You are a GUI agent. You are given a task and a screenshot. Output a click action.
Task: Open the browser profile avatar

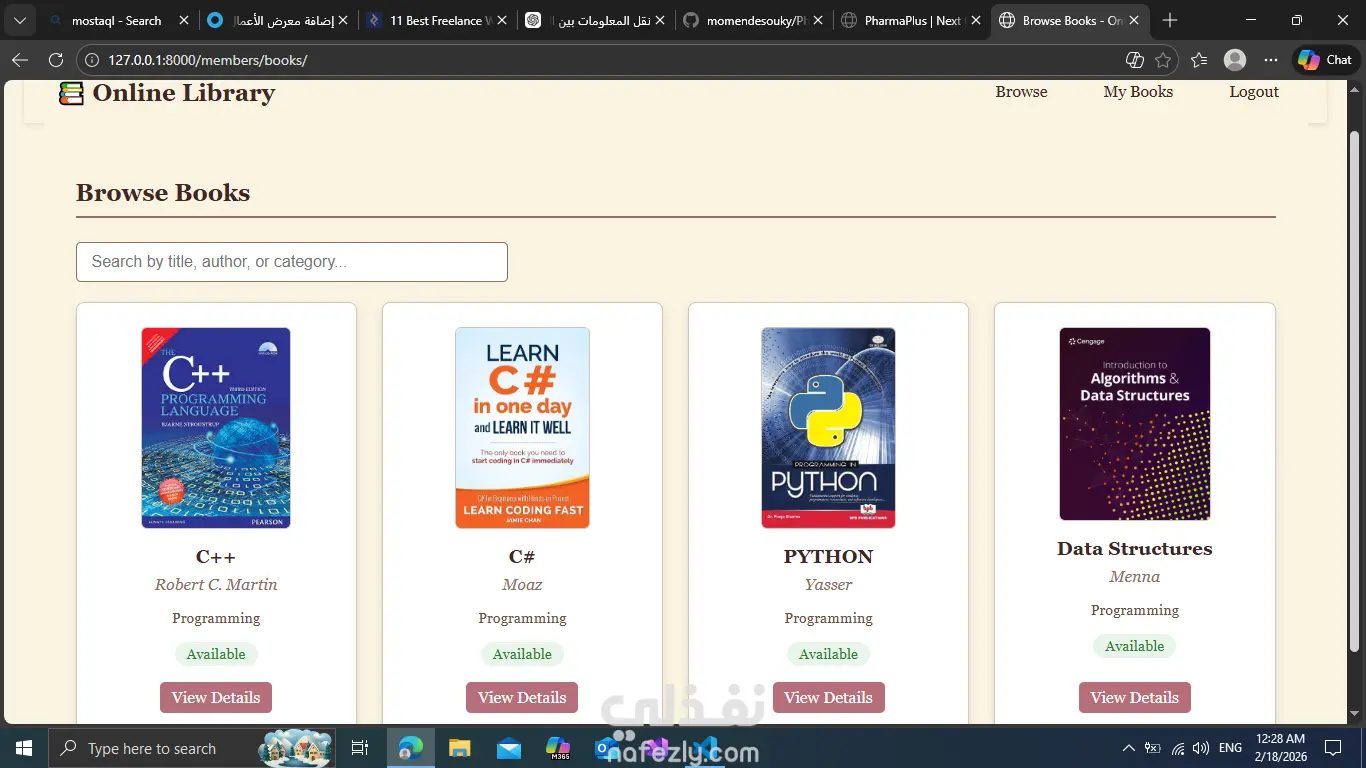(1235, 60)
